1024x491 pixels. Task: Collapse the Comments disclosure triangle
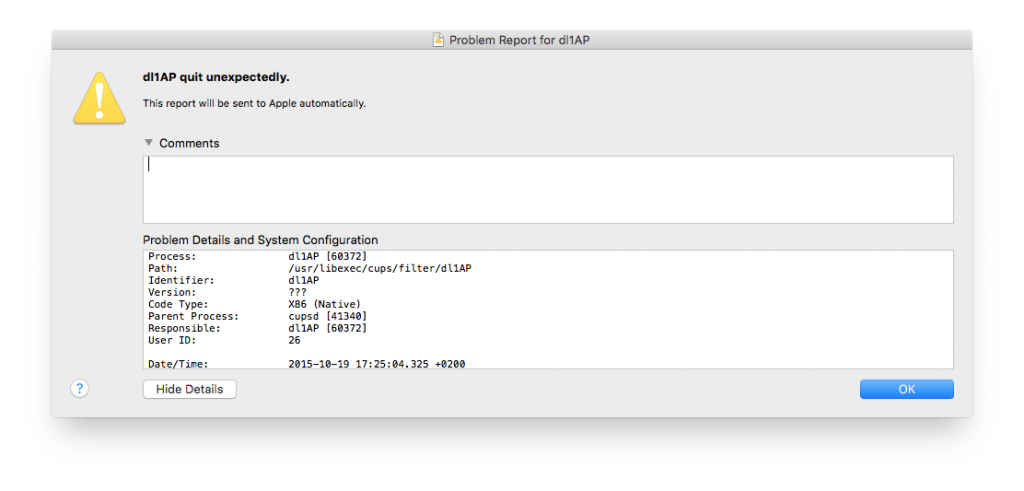point(149,142)
